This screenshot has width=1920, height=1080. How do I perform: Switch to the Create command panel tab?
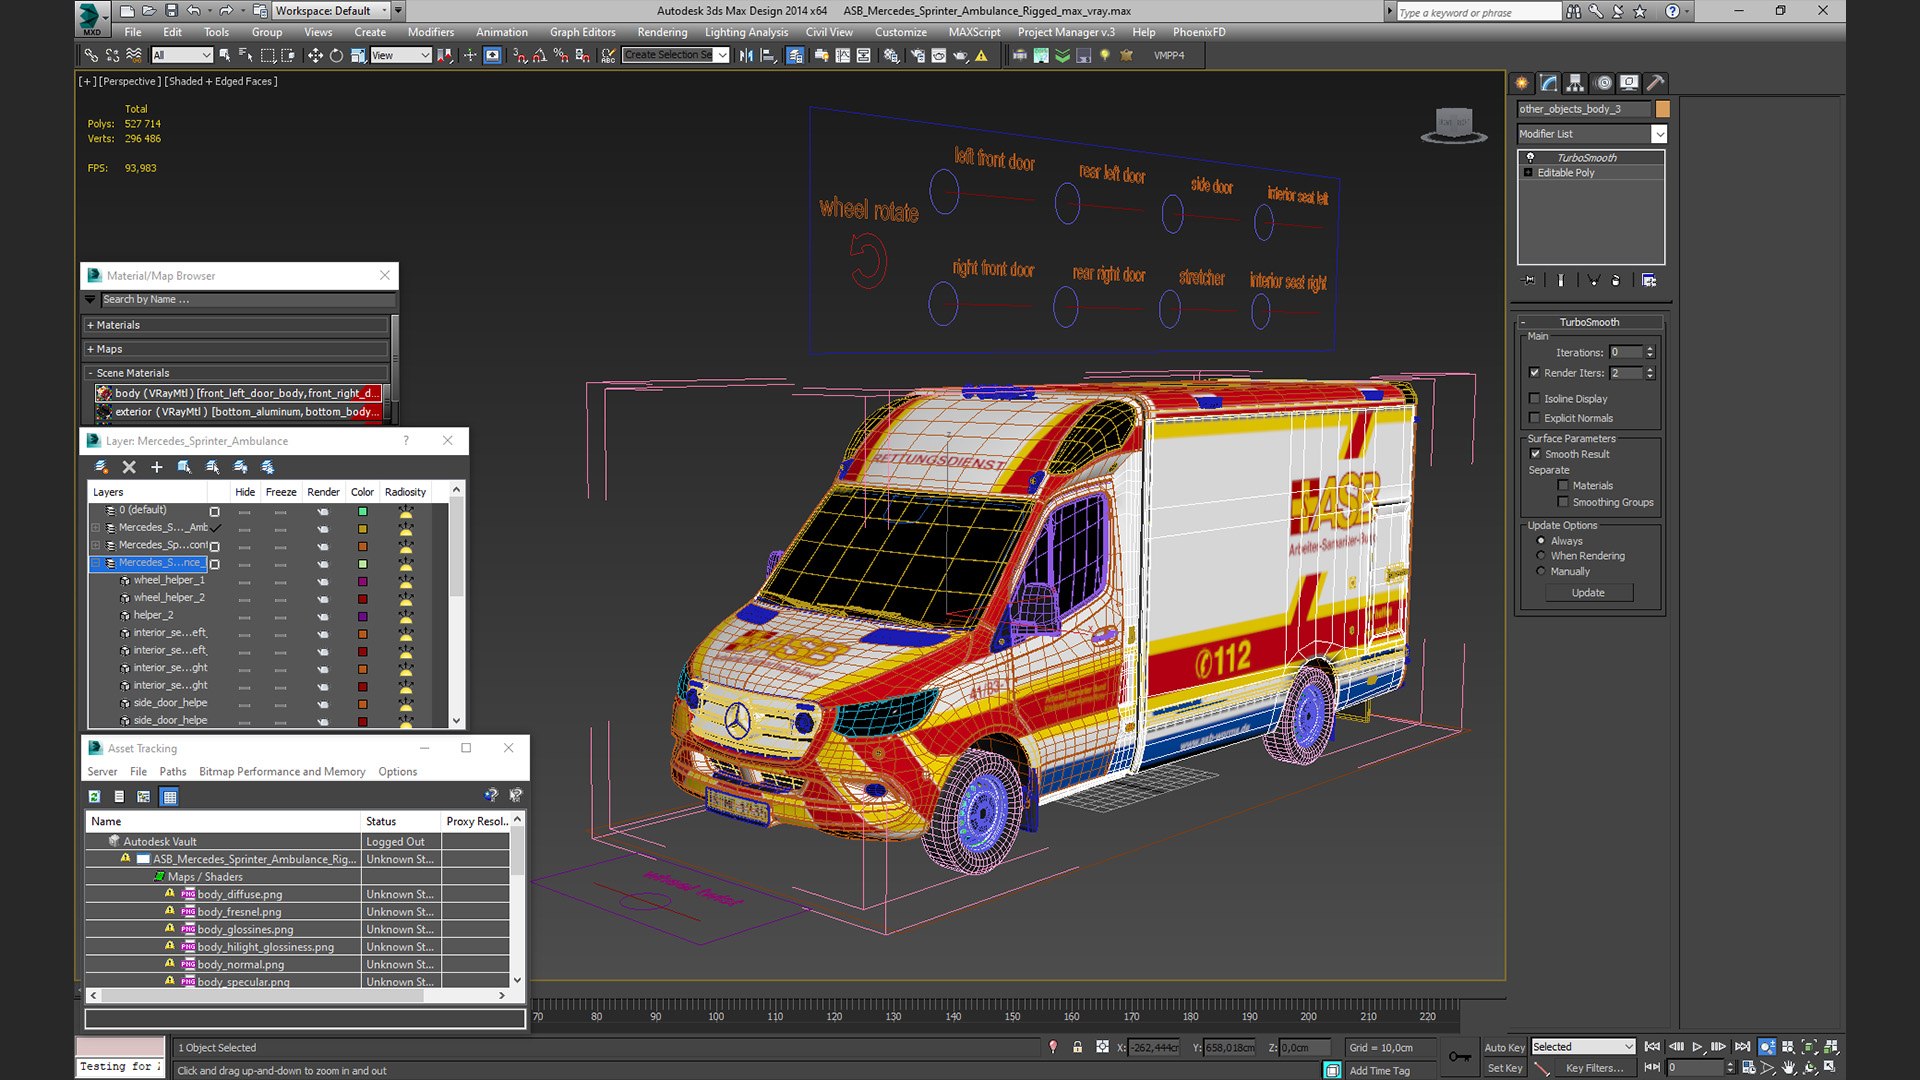[x=1522, y=83]
